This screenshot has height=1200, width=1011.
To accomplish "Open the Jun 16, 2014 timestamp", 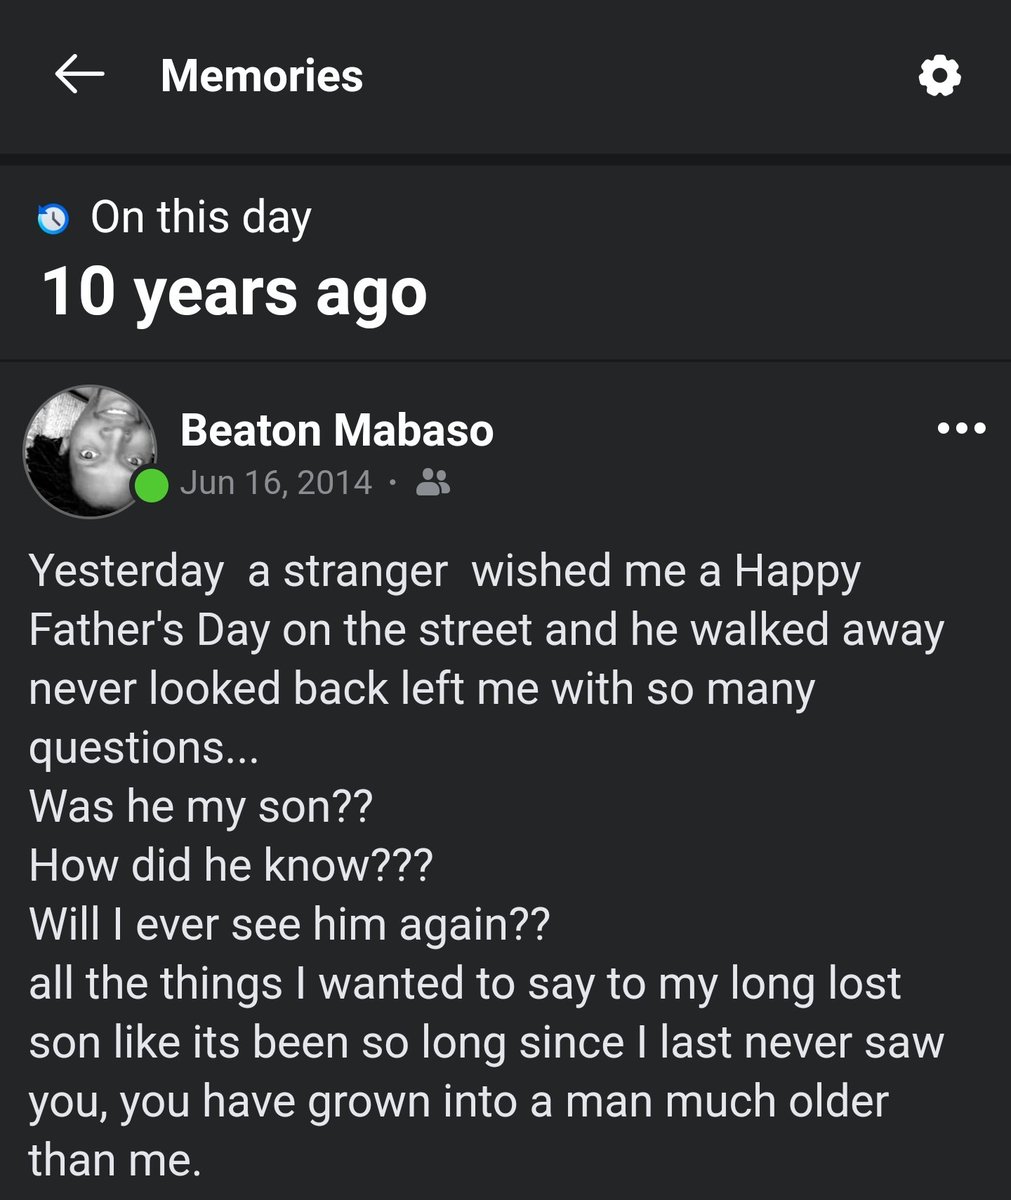I will [276, 484].
